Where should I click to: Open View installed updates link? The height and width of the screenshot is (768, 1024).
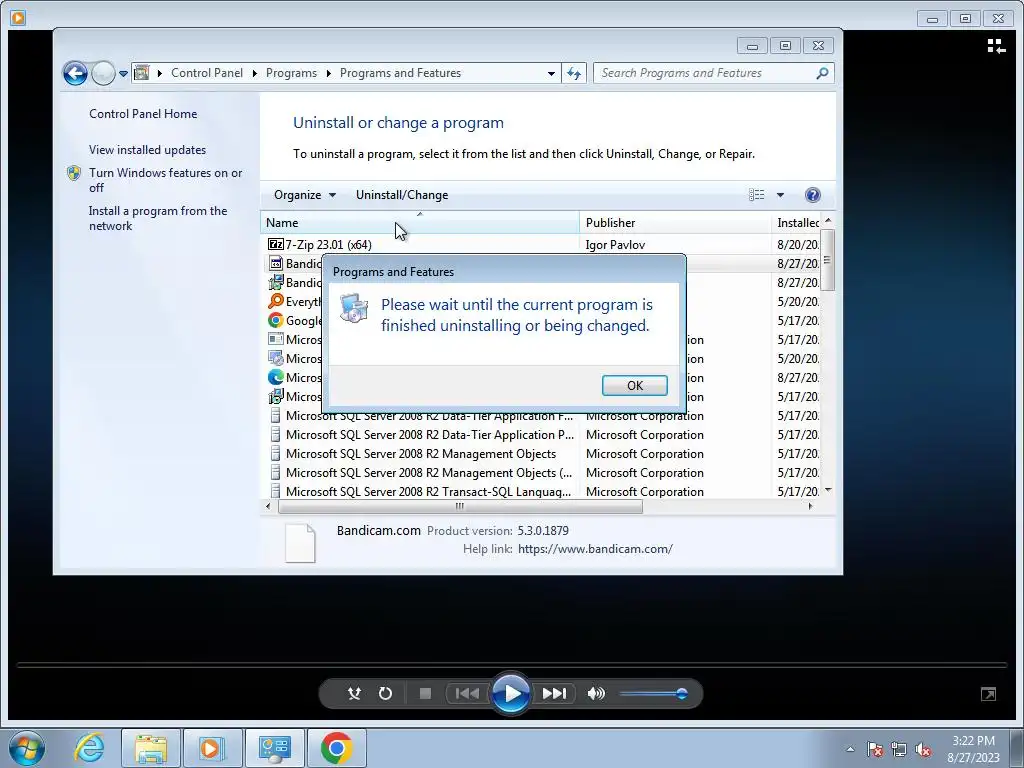tap(148, 150)
